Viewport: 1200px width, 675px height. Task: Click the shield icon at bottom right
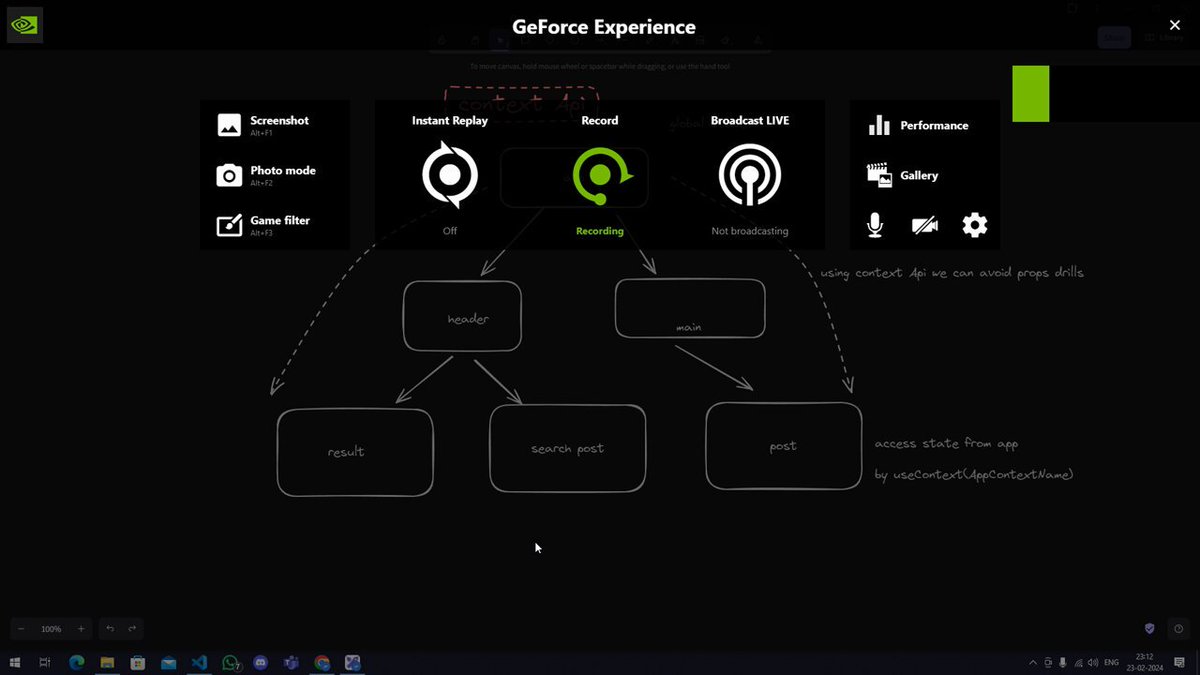pos(1150,629)
